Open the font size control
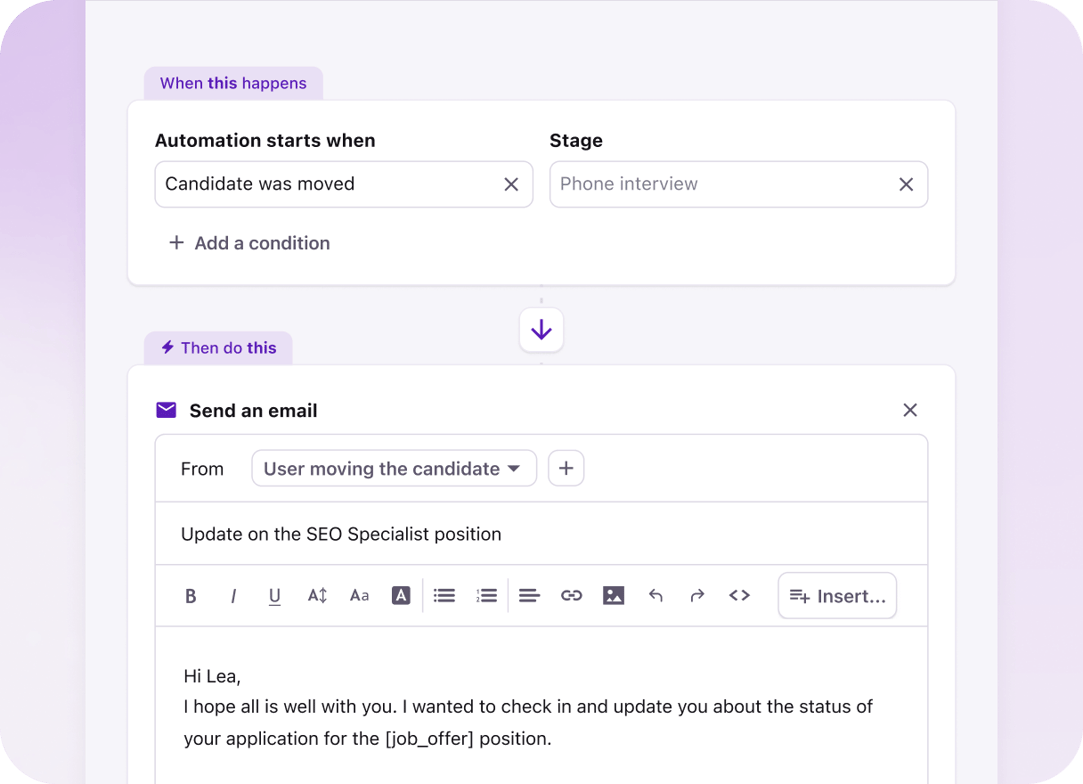This screenshot has height=784, width=1083. [x=317, y=595]
